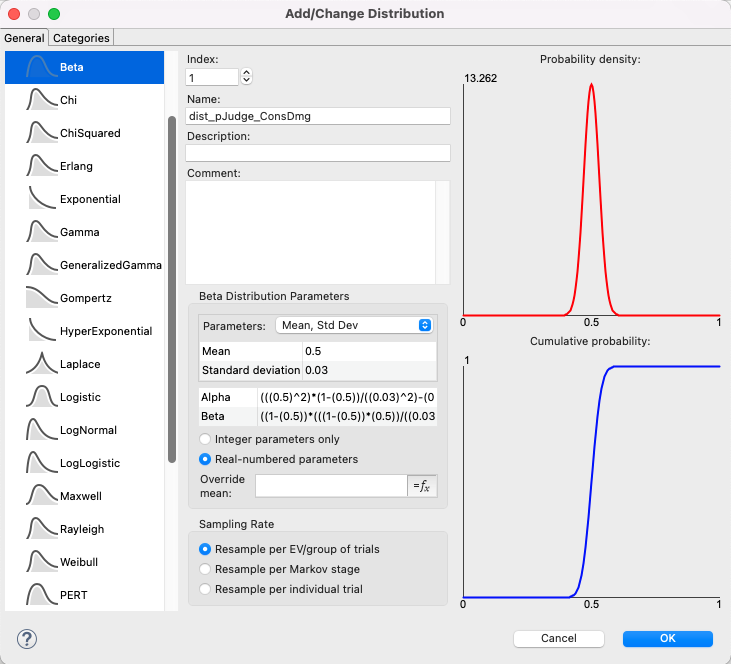The image size is (731, 664).
Task: Choose the Chi distribution icon
Action: [41, 100]
